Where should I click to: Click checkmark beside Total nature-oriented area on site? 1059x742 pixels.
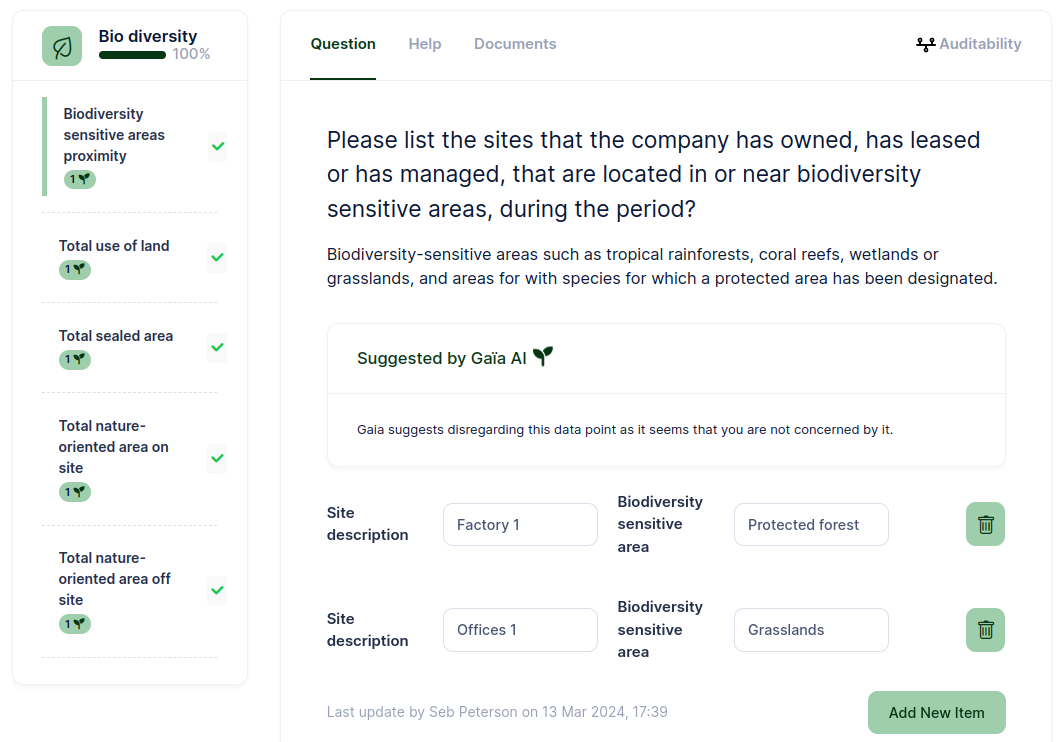click(x=217, y=458)
